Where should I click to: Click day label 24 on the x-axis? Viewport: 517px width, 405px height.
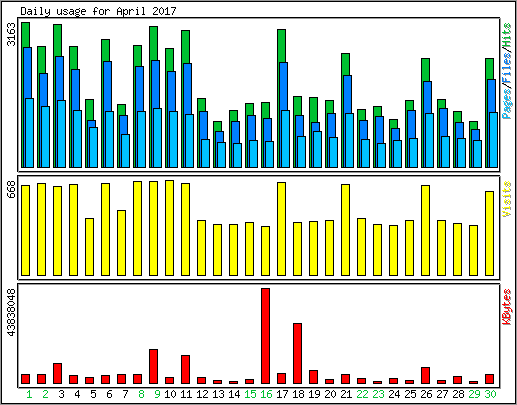[394, 394]
